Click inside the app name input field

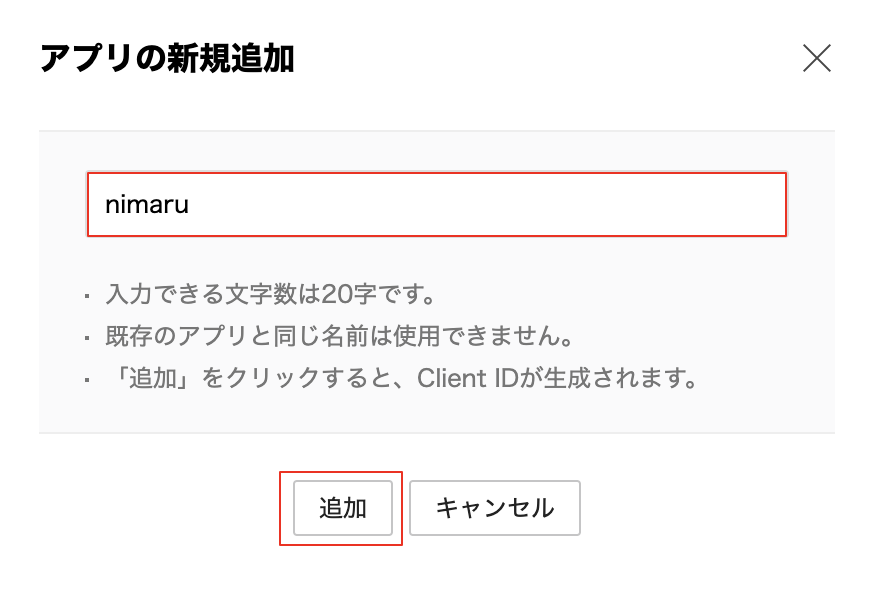435,204
